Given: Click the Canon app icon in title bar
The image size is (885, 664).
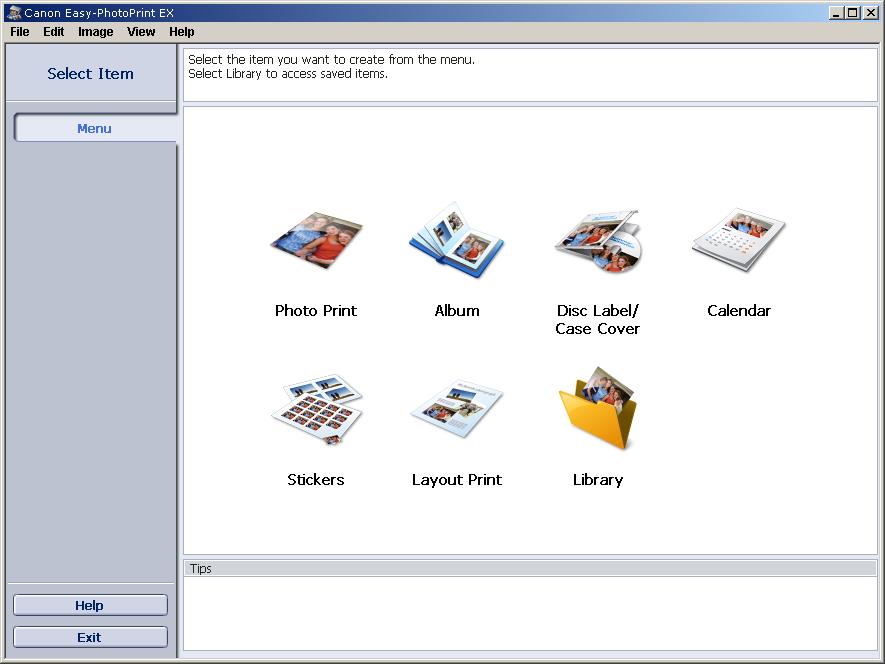Looking at the screenshot, I should (13, 12).
